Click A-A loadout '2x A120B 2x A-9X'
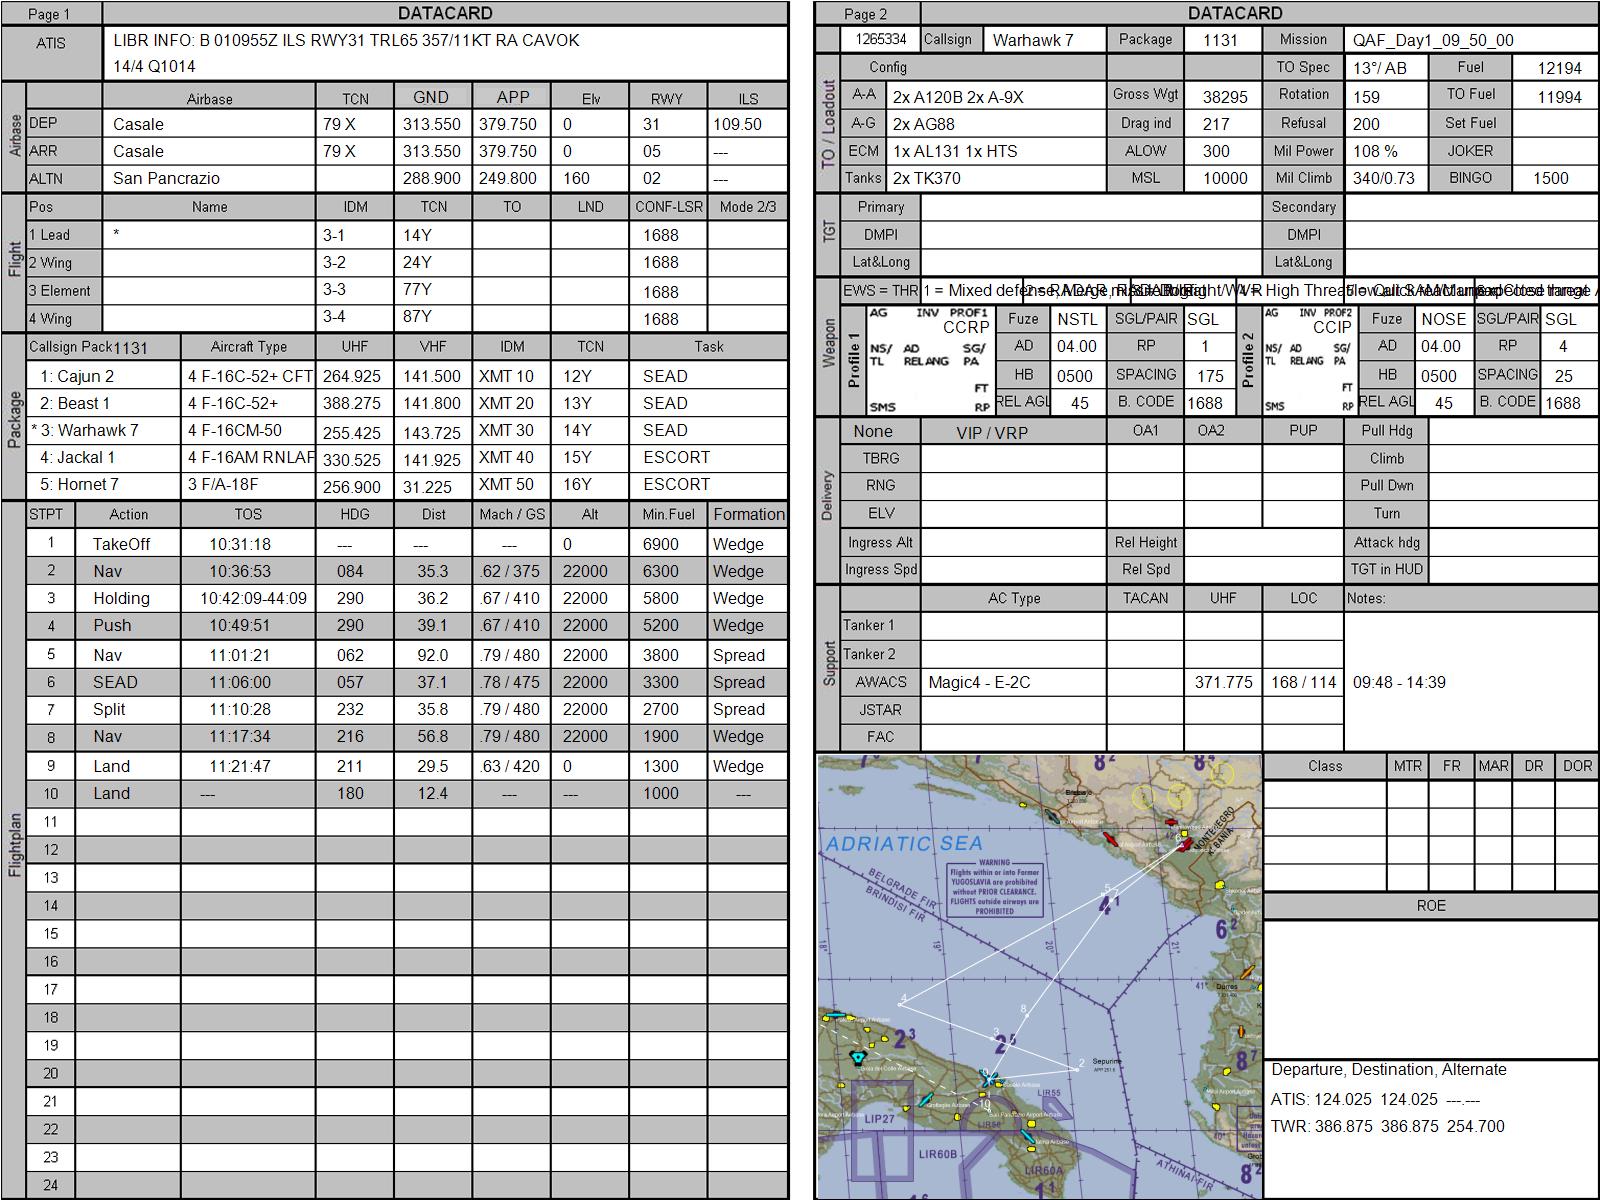Viewport: 1600px width, 1200px height. pyautogui.click(x=958, y=97)
